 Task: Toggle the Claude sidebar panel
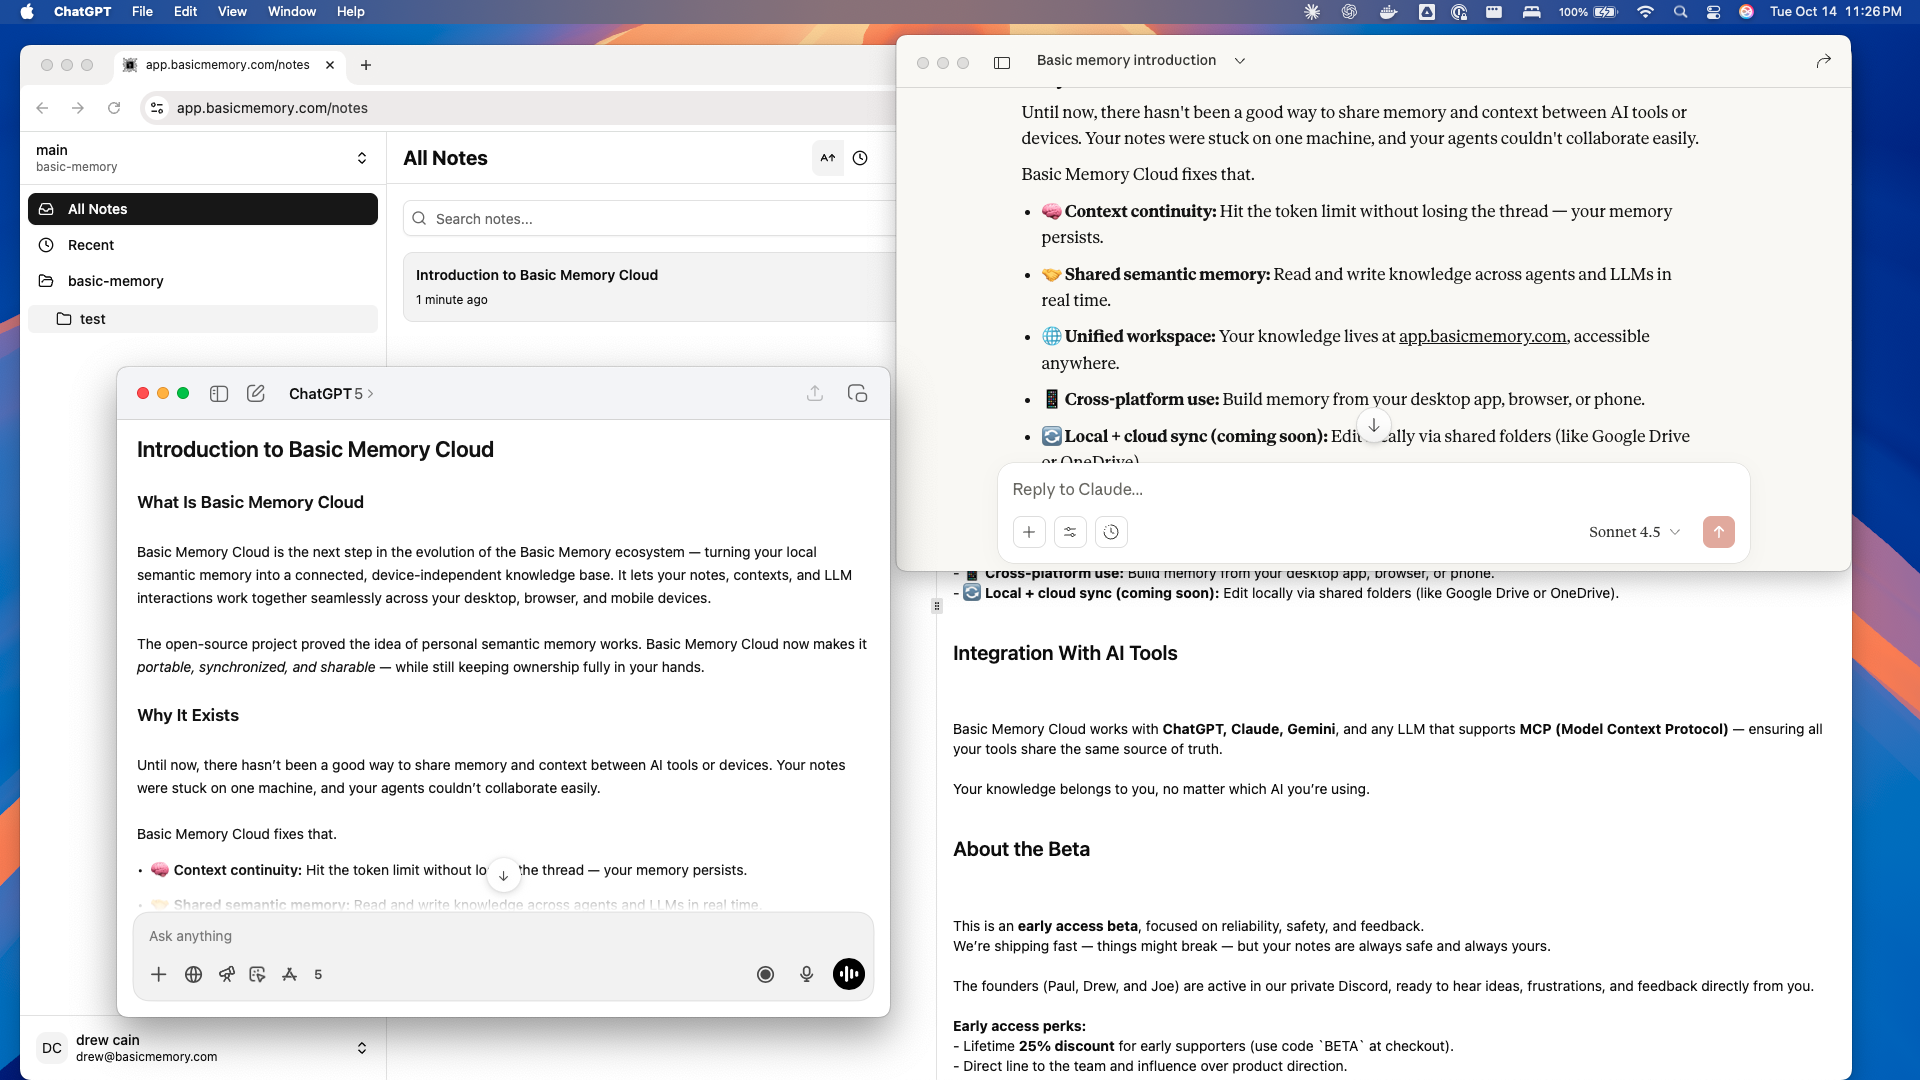point(1002,62)
